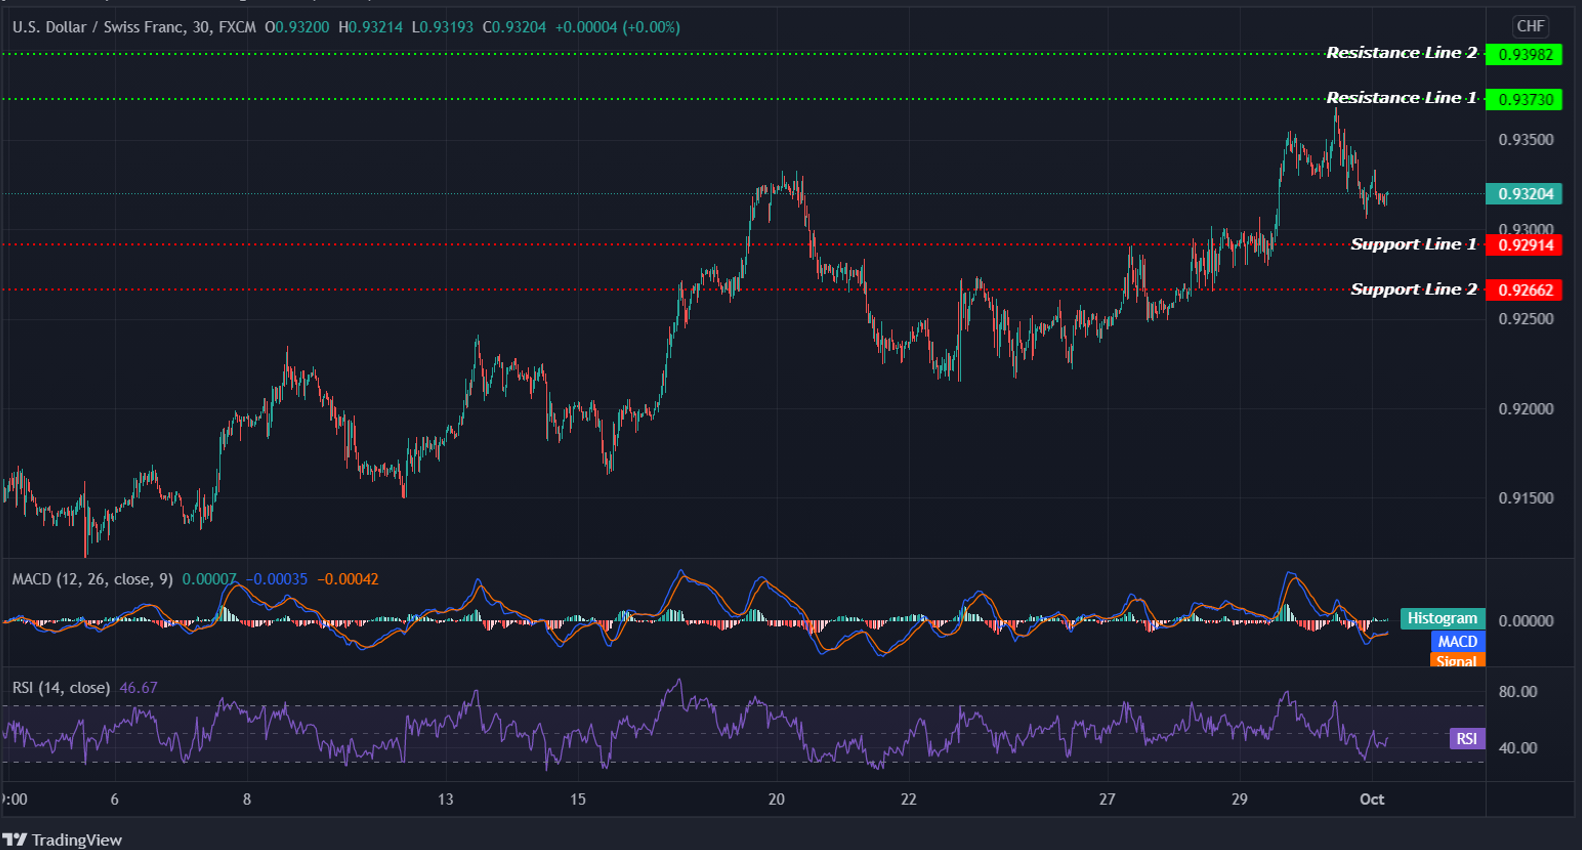This screenshot has width=1582, height=850.
Task: Click the 0.91500 price scale label
Action: 1525,498
